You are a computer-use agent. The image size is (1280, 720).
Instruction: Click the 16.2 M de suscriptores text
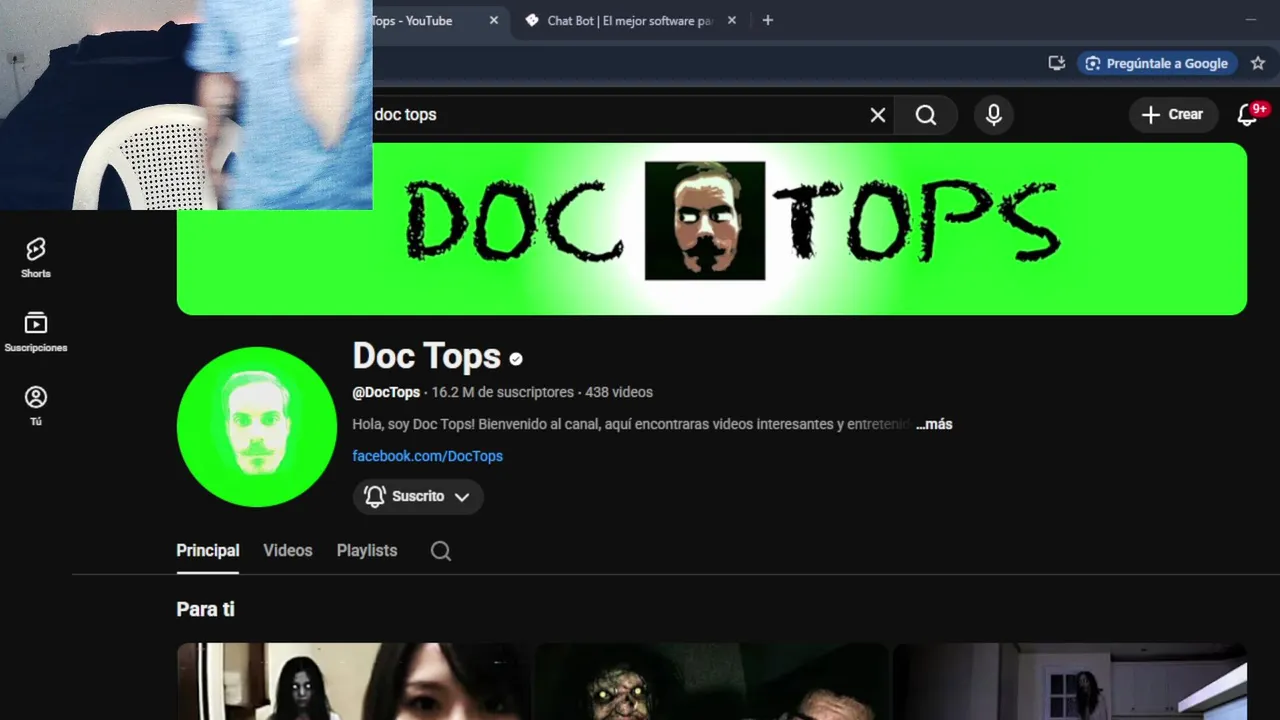503,393
